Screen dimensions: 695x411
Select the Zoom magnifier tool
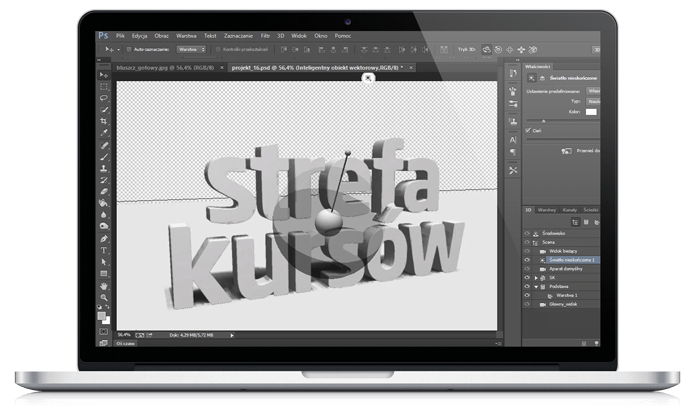(104, 297)
